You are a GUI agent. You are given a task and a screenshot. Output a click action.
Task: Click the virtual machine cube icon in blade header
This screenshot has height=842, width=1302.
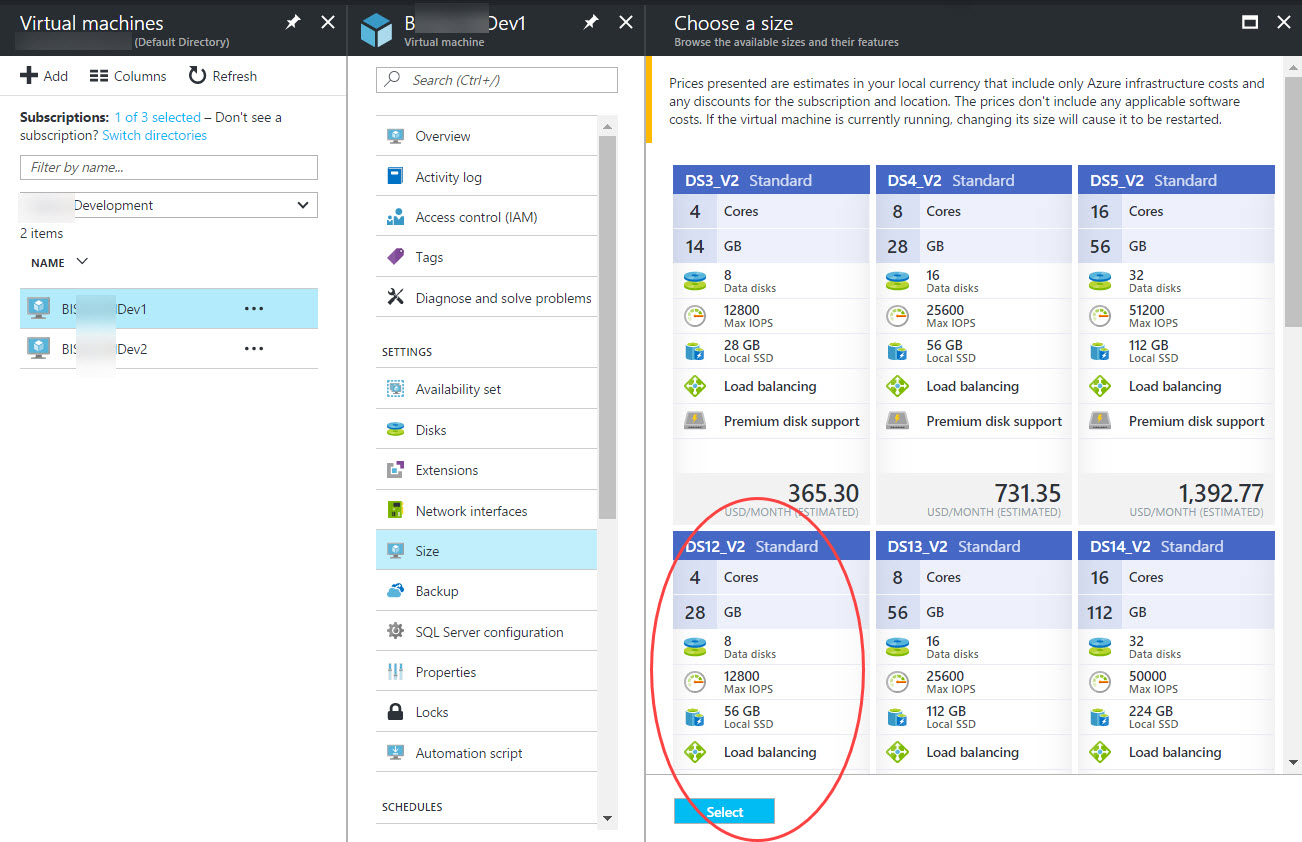pos(376,30)
